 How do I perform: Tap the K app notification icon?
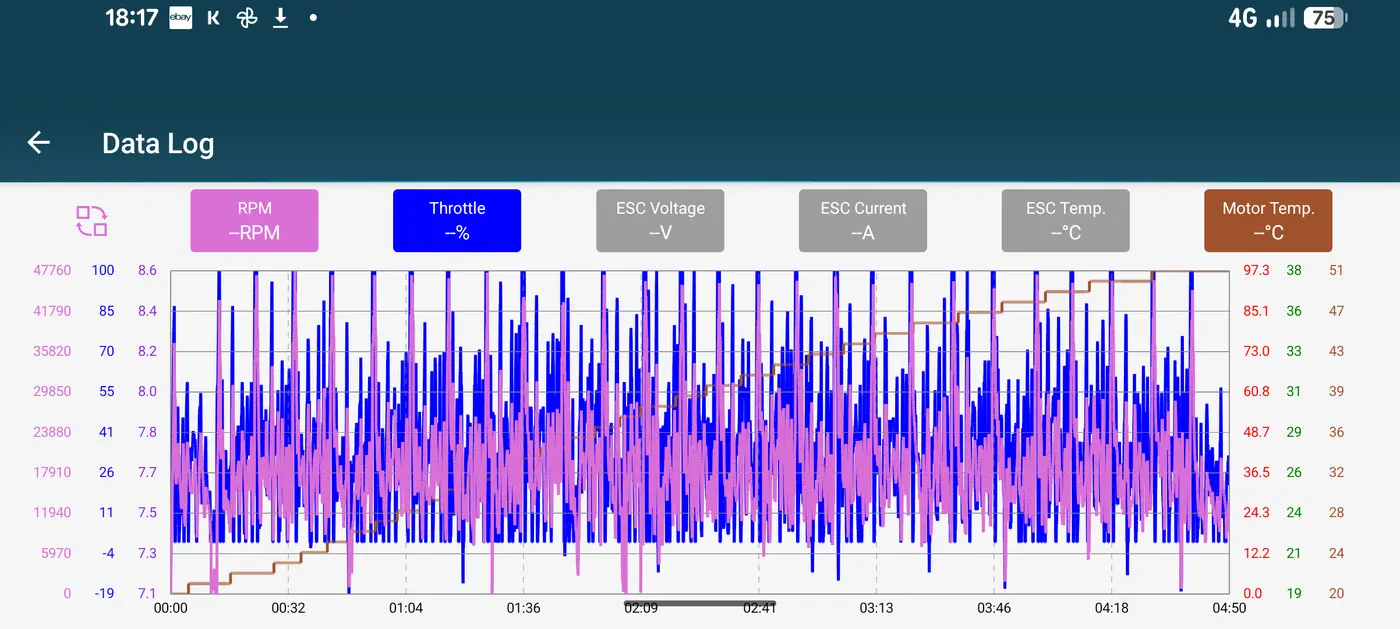tap(213, 18)
